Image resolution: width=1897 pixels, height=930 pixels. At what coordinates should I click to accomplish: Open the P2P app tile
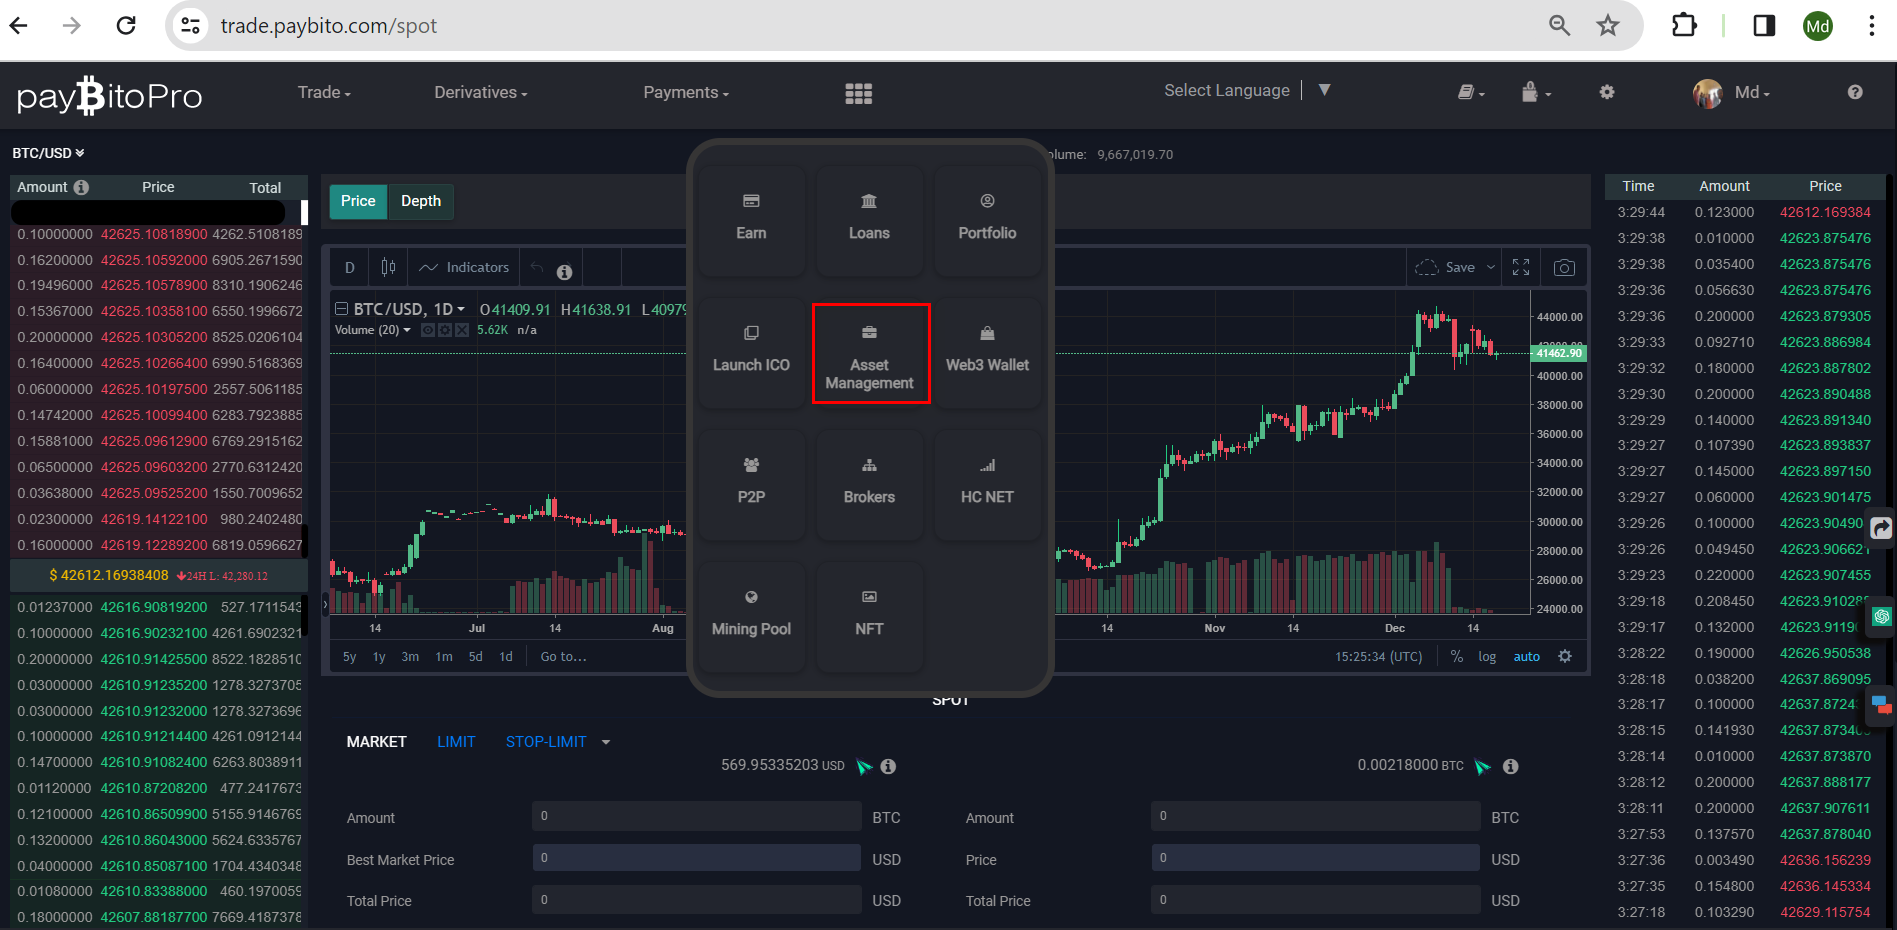pyautogui.click(x=751, y=484)
